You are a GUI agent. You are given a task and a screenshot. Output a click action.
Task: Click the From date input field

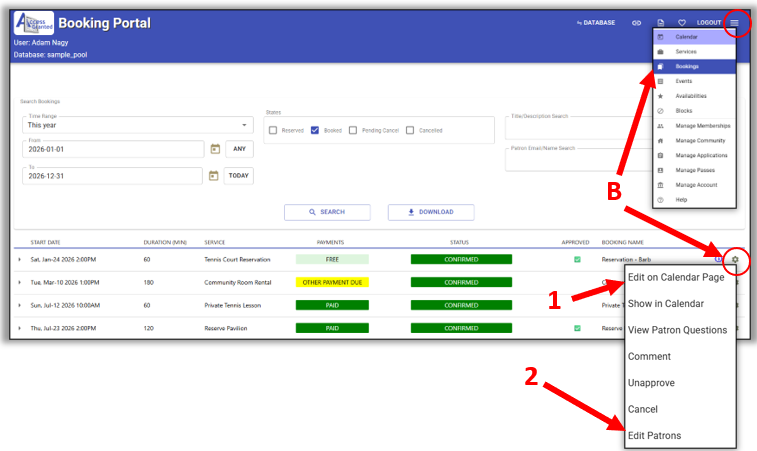pos(112,149)
